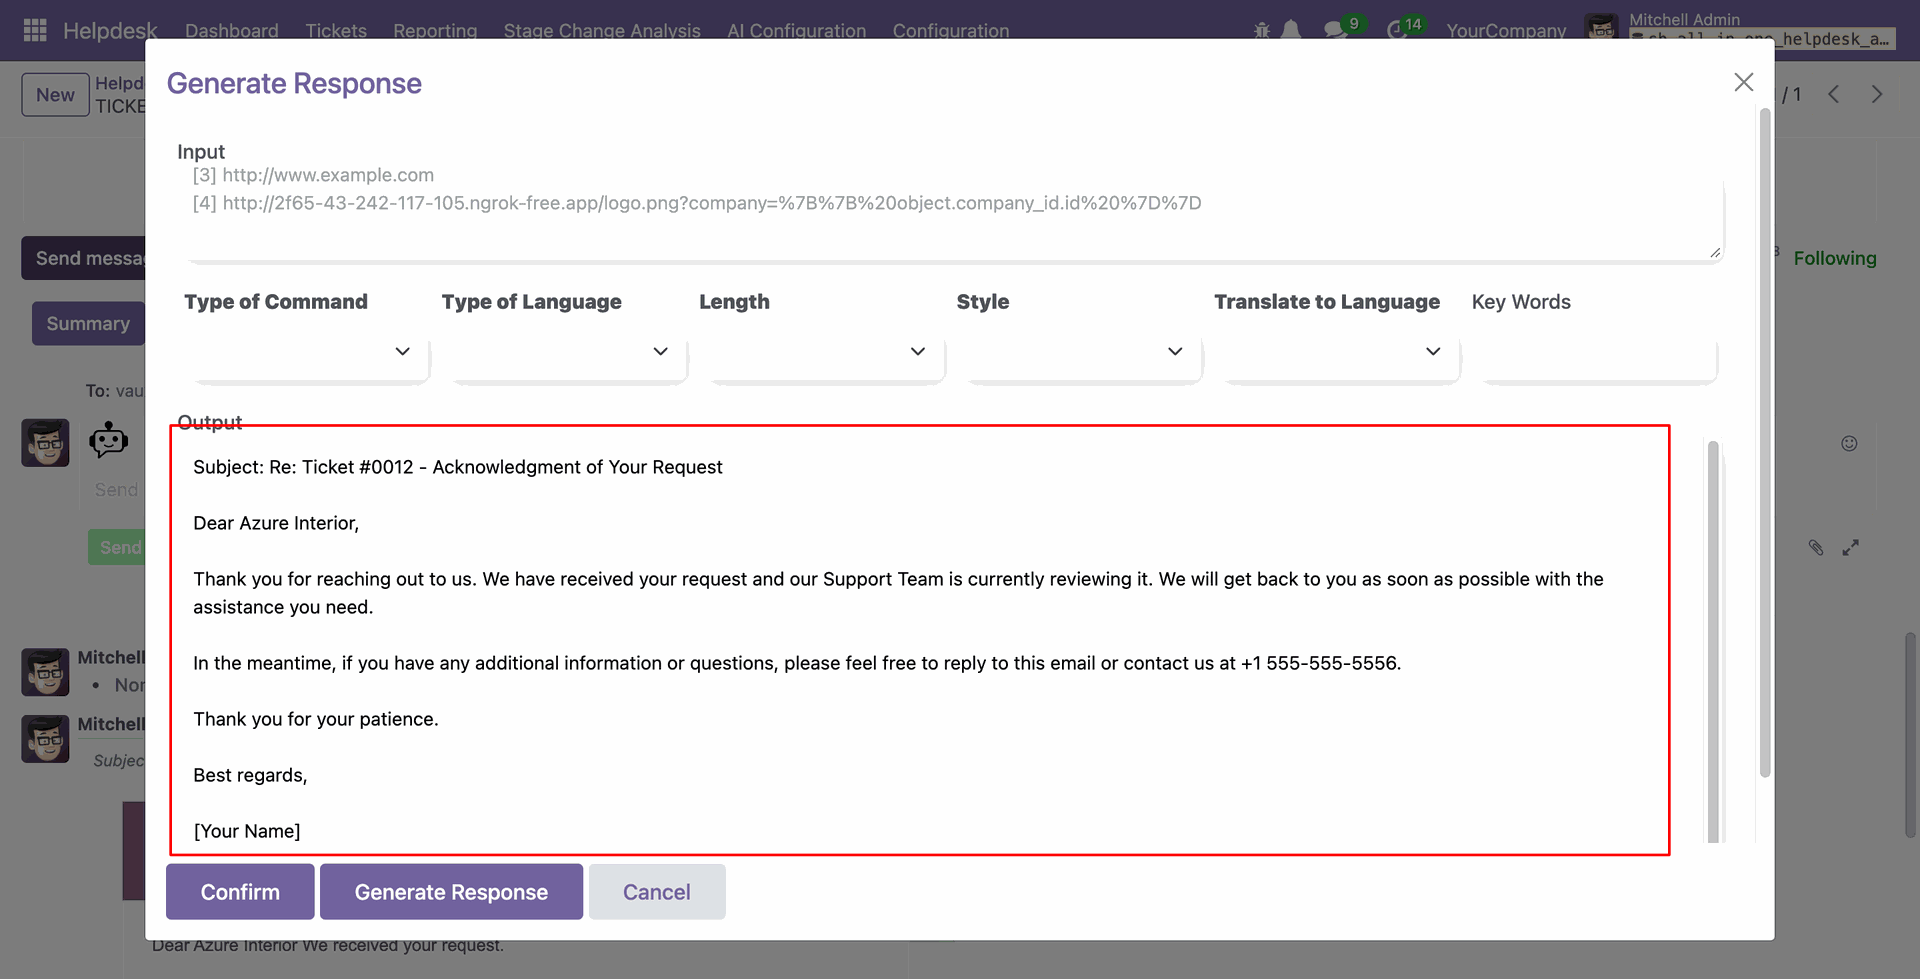1920x979 pixels.
Task: Click 'Dear Azure Interior,' text in output
Action: (x=276, y=523)
